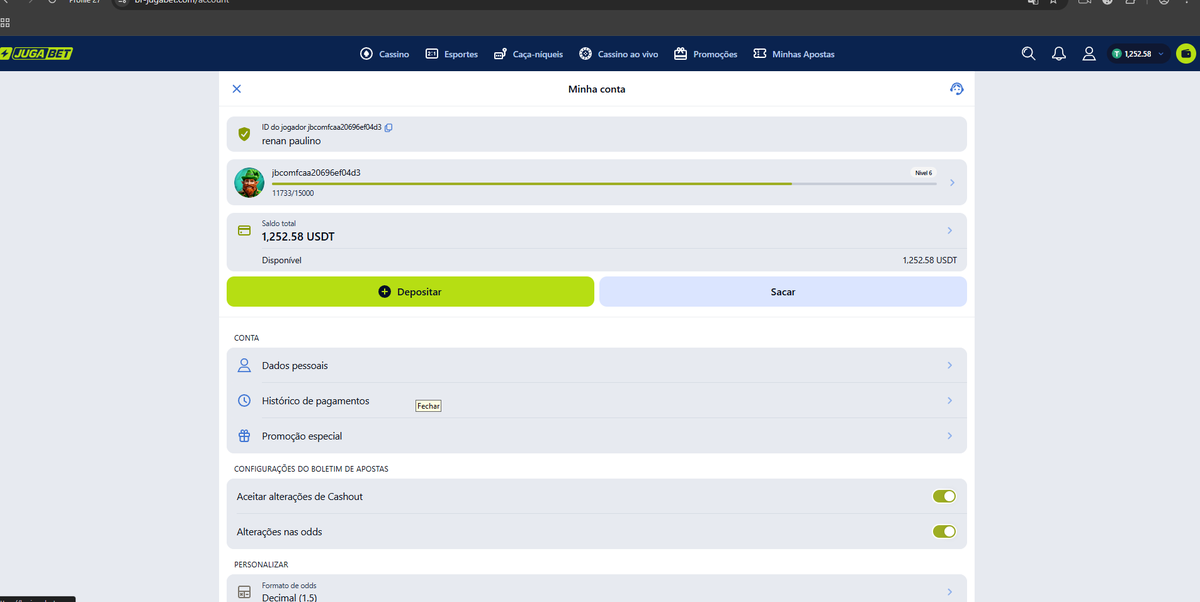Click the green Depositar button
This screenshot has height=602, width=1200.
[410, 292]
